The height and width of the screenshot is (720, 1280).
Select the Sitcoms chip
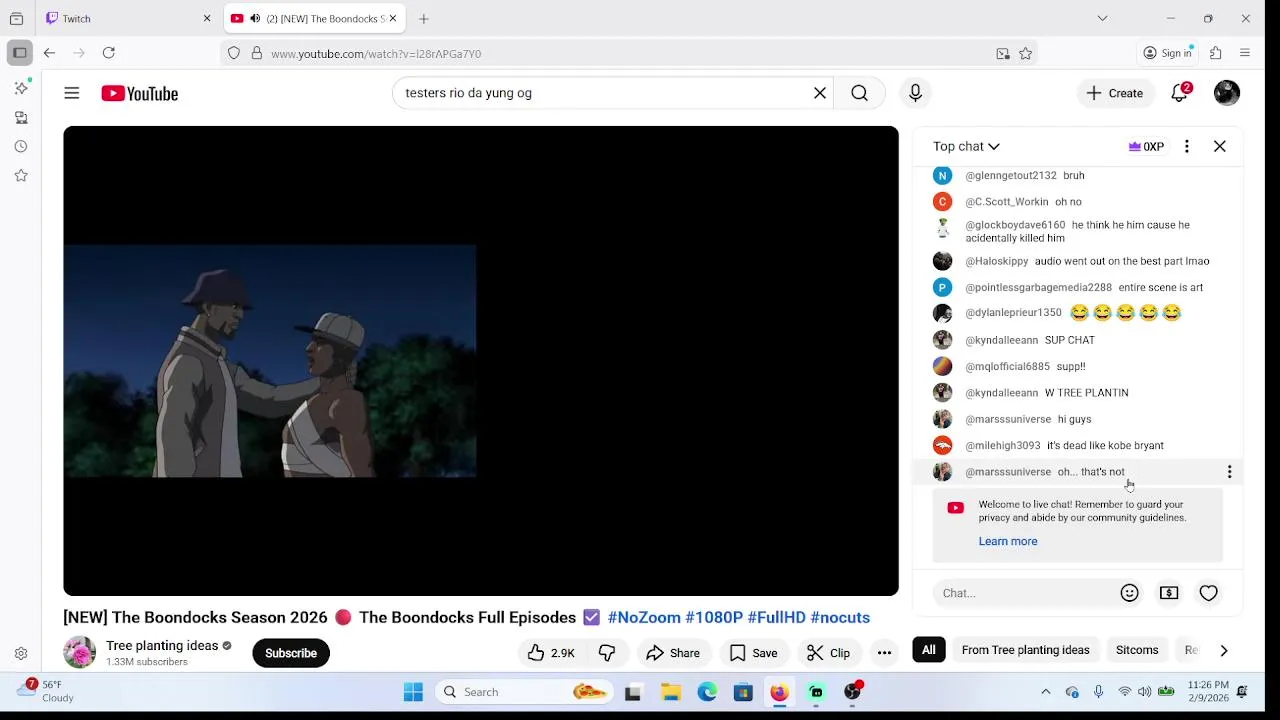[1137, 650]
